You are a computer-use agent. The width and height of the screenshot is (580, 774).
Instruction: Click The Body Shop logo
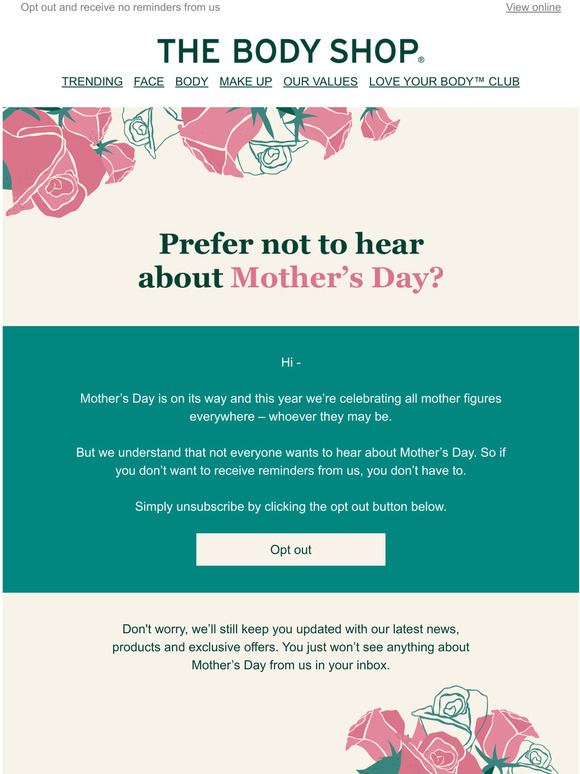pyautogui.click(x=291, y=51)
